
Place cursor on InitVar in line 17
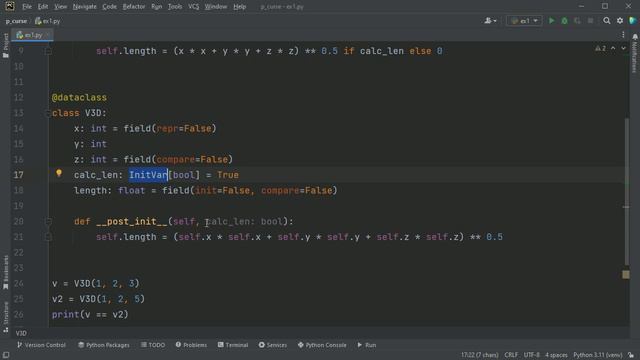click(149, 175)
